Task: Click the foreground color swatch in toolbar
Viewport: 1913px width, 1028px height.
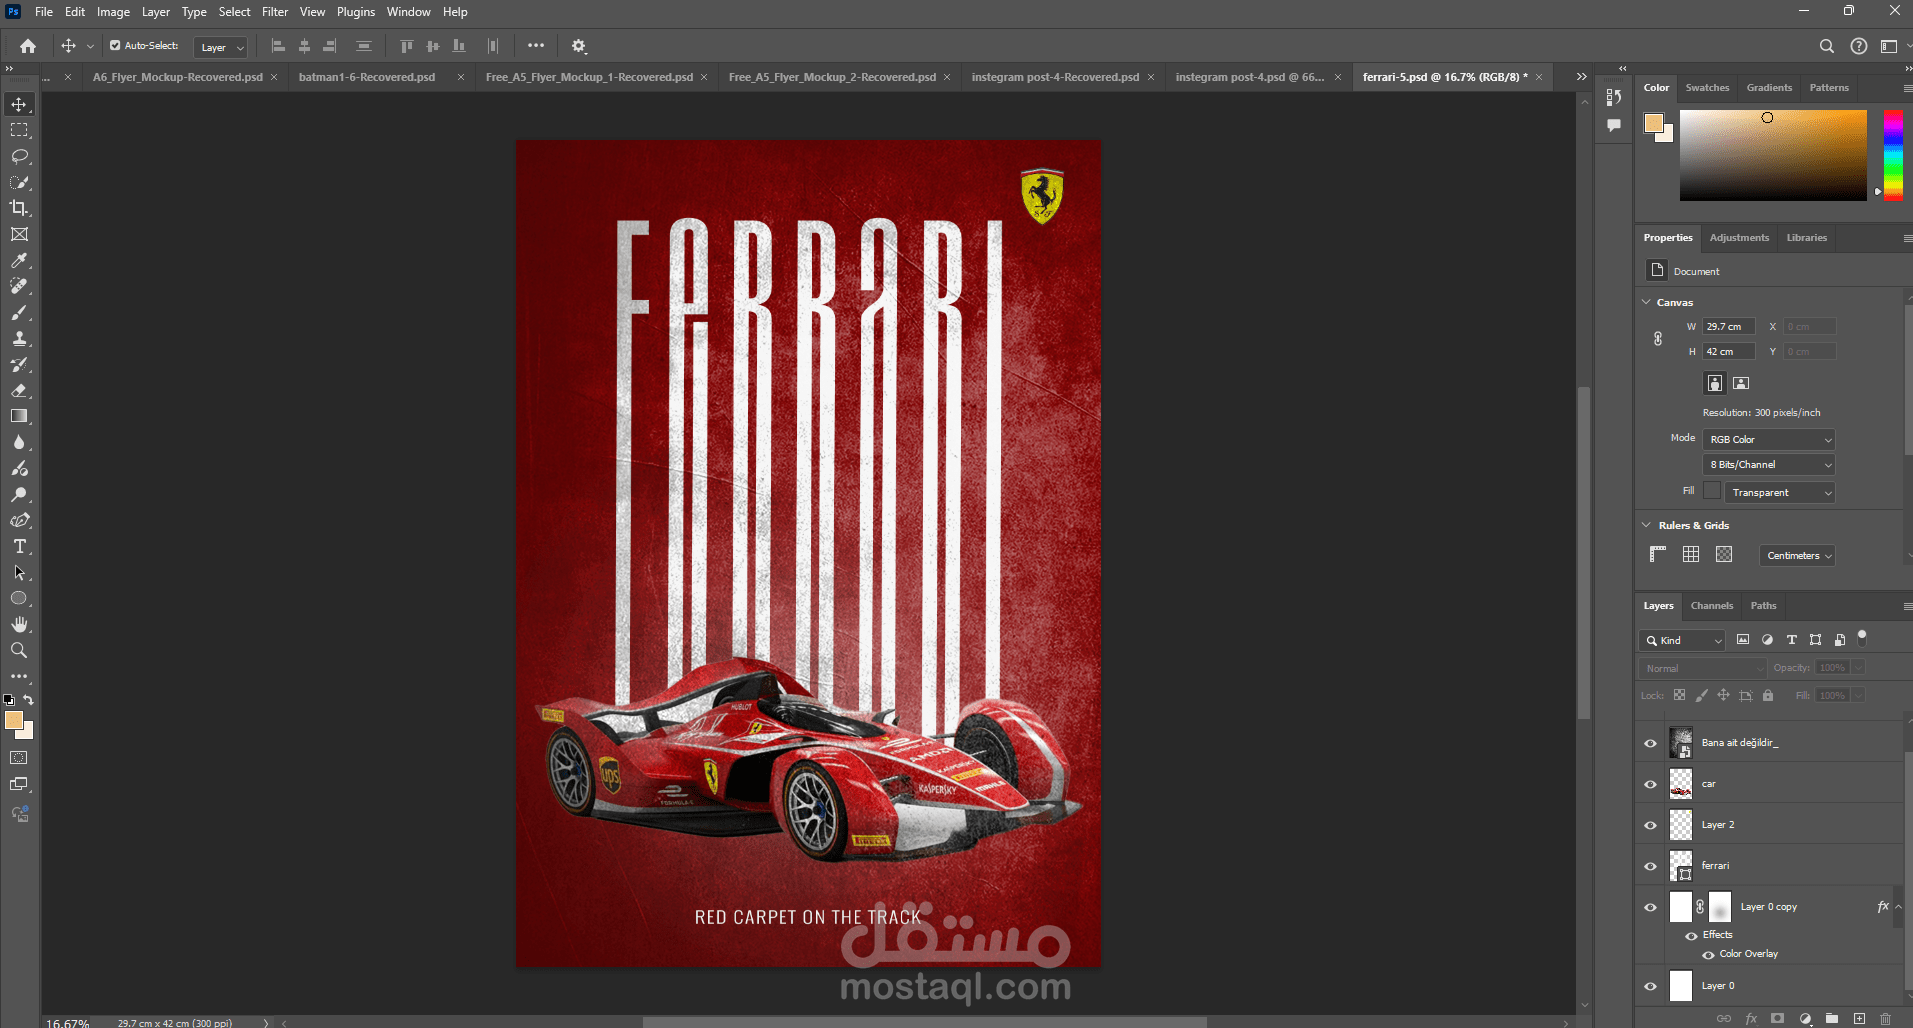Action: (13, 720)
